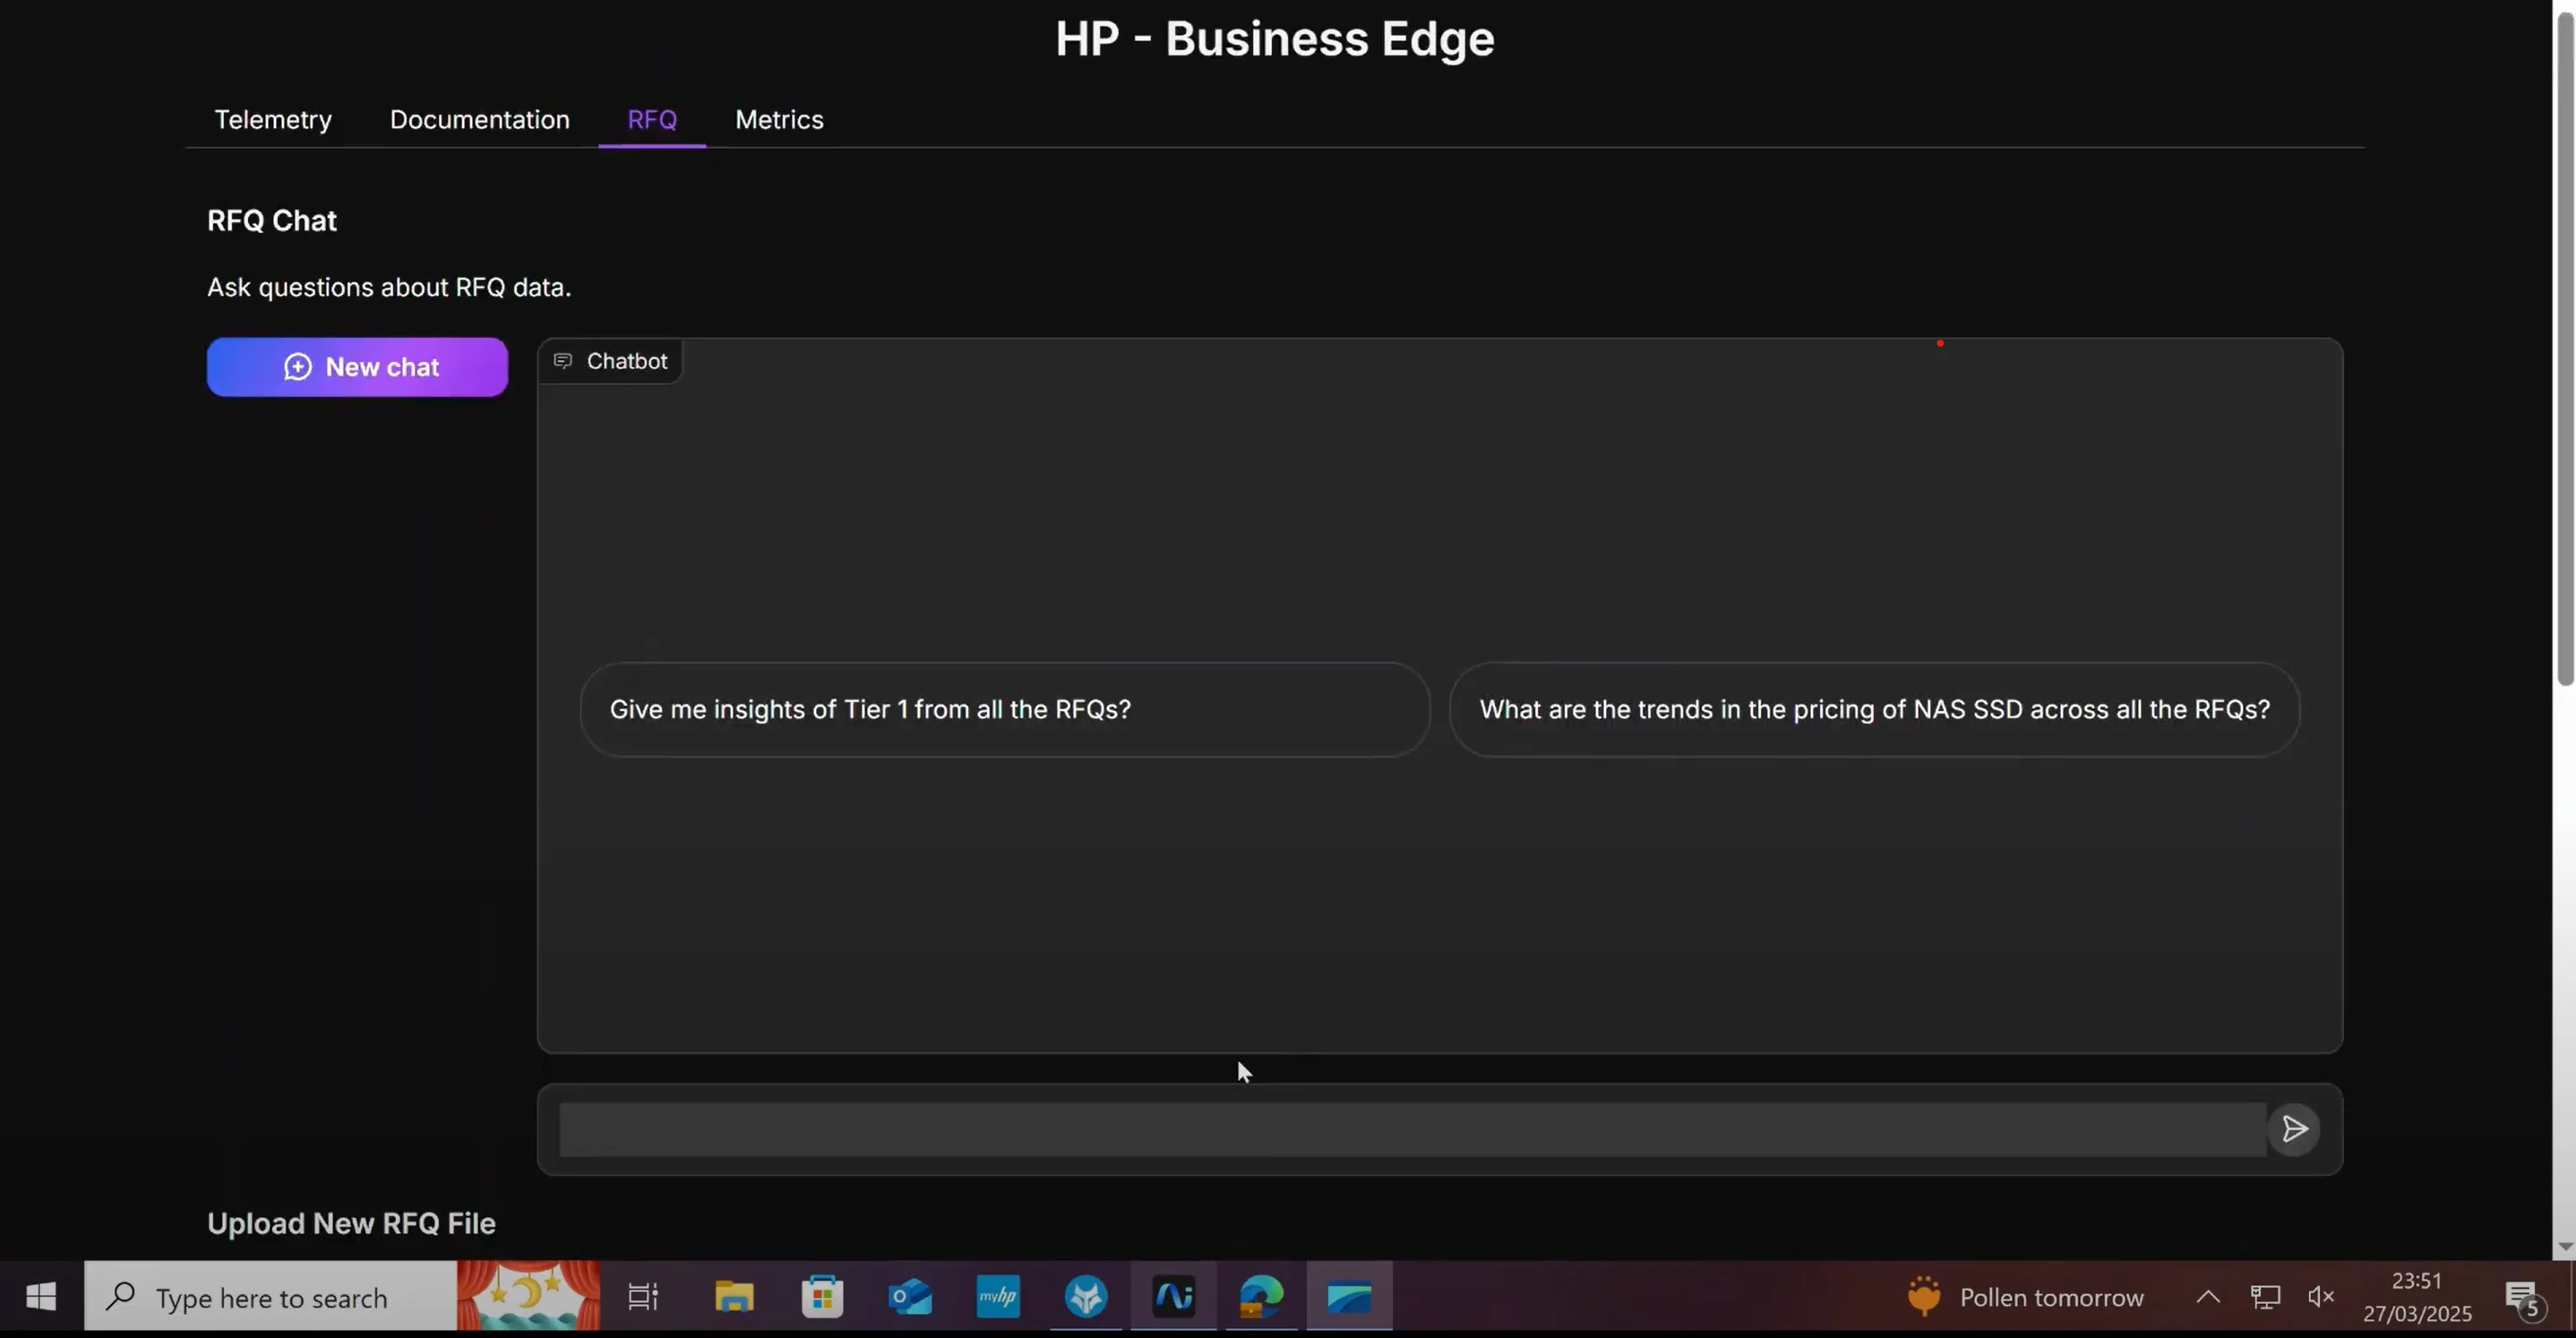Click the New chat button
The width and height of the screenshot is (2576, 1338).
coord(357,367)
